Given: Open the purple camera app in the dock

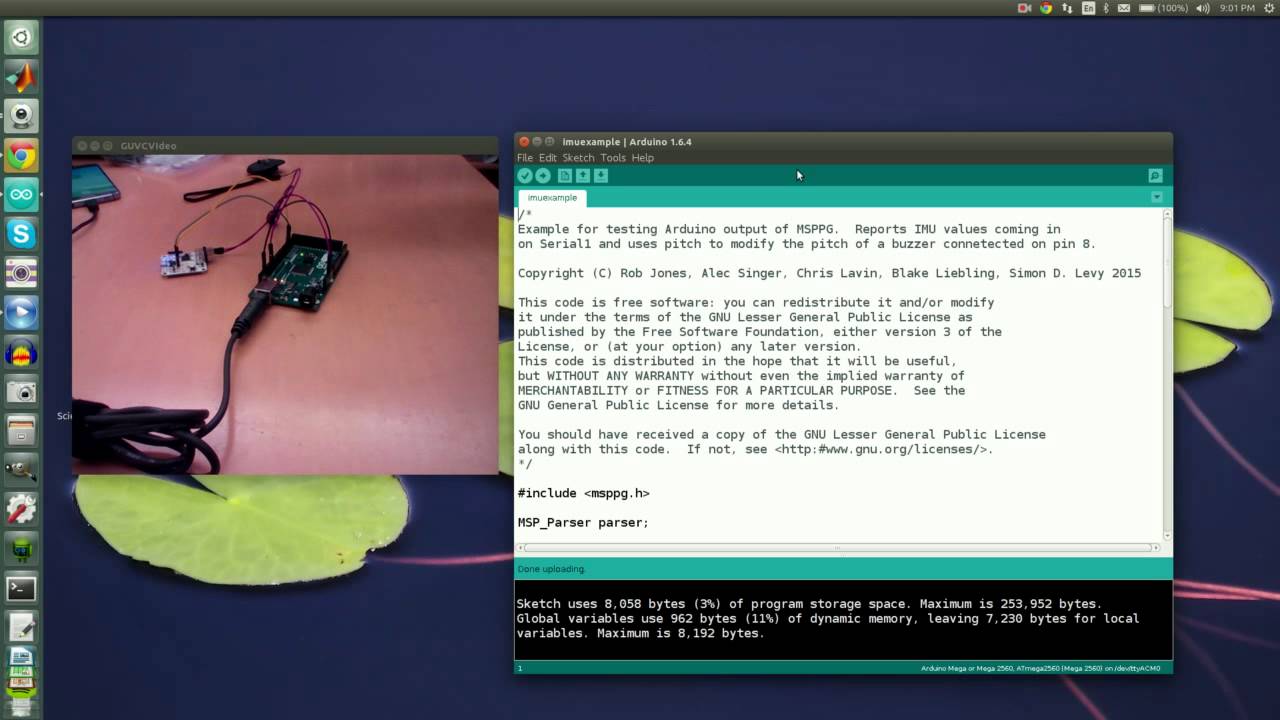Looking at the screenshot, I should [21, 273].
